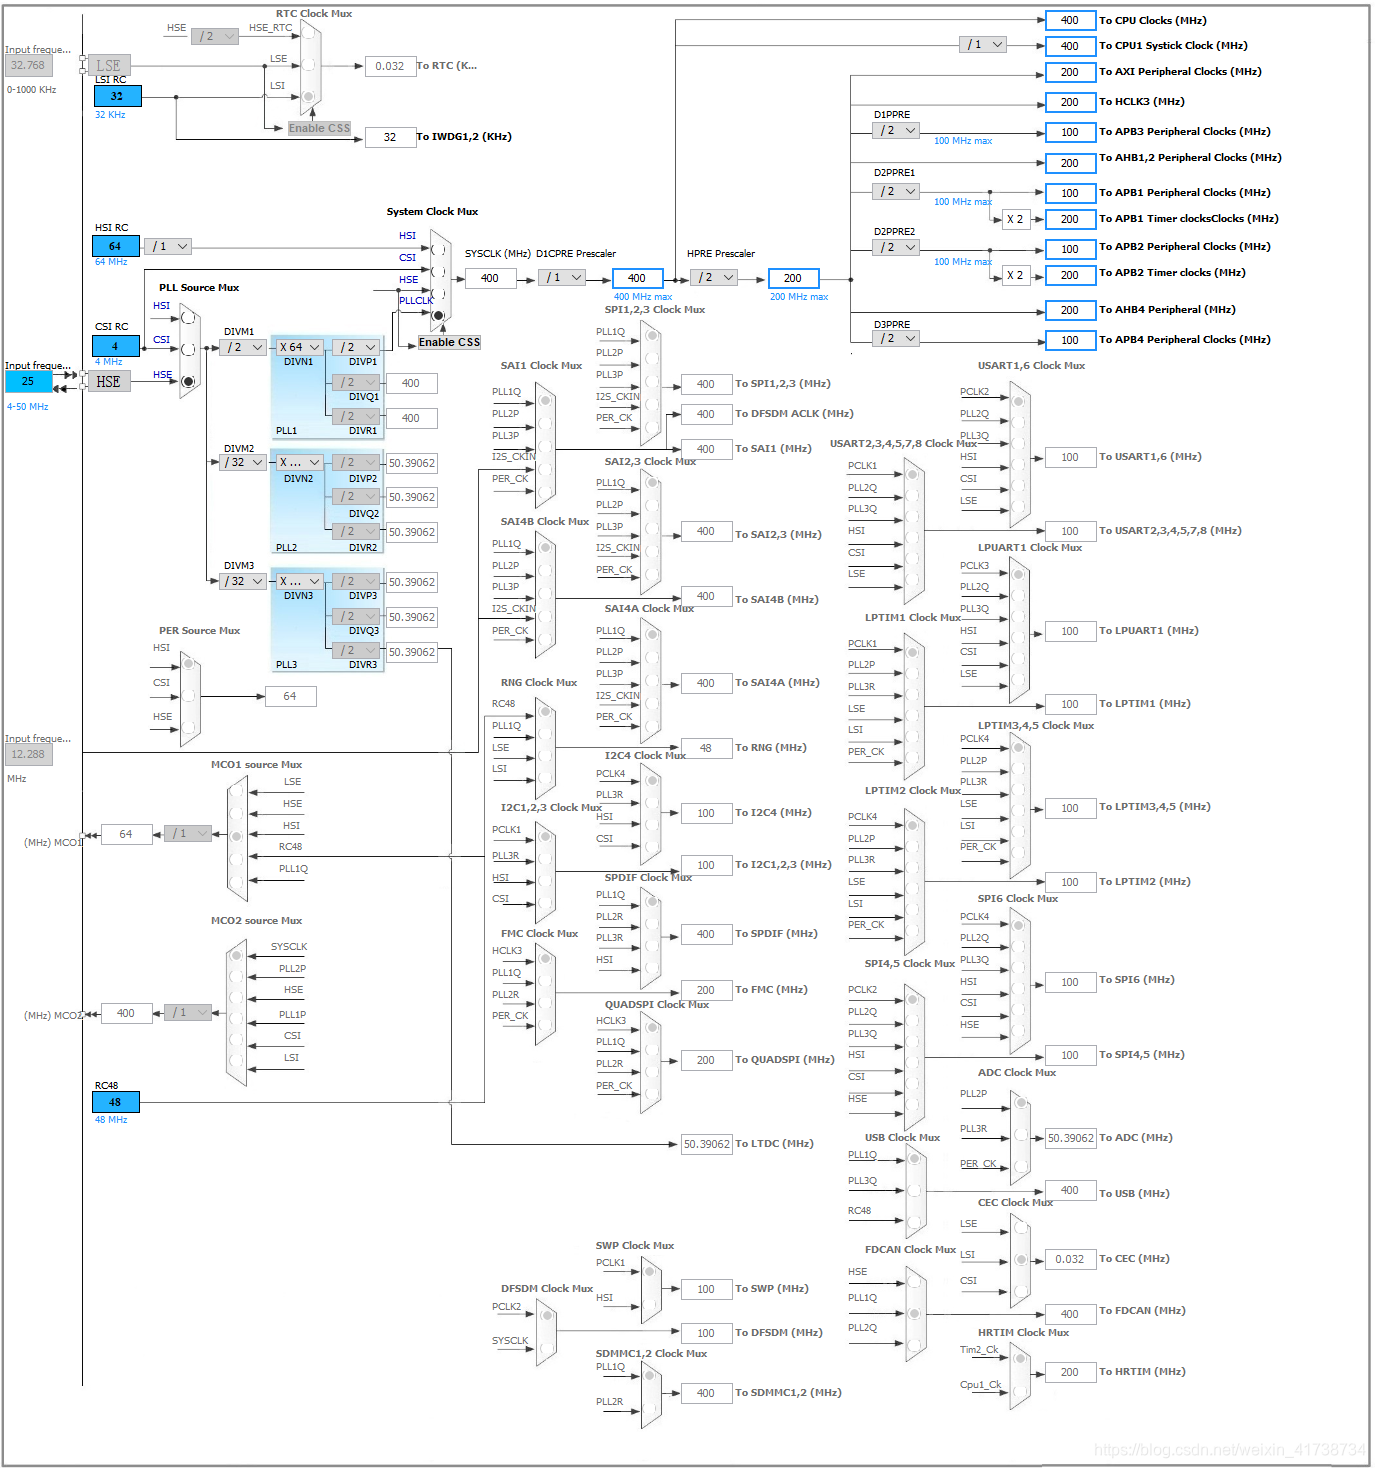Choose RC48 in the USB Clock Mux
The image size is (1375, 1468).
915,1221
